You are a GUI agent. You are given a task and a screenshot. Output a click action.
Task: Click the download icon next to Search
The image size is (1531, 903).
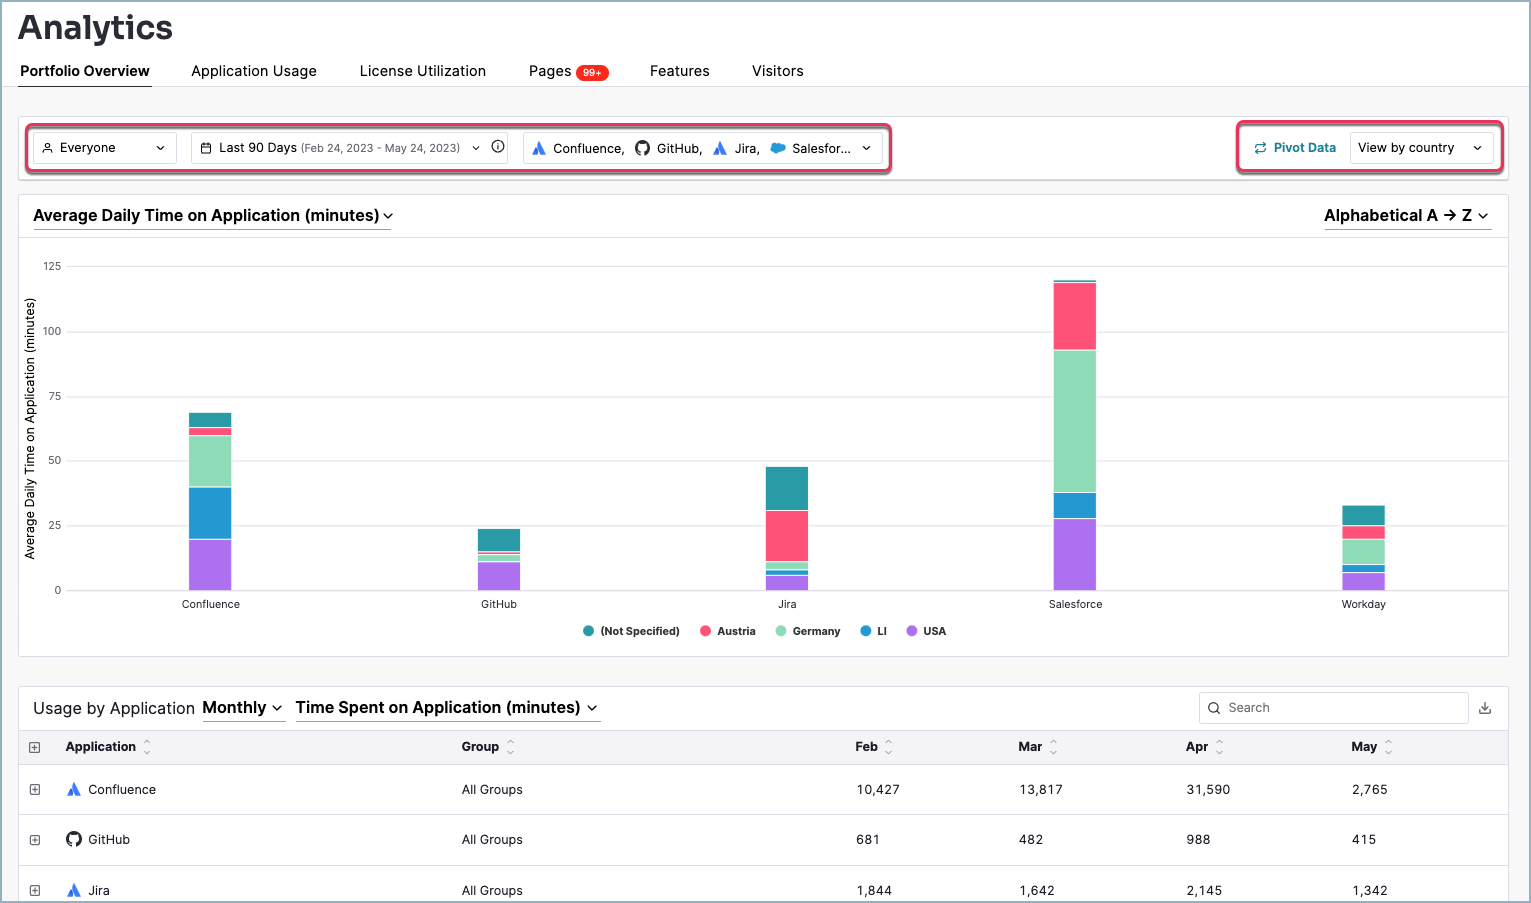[1485, 708]
